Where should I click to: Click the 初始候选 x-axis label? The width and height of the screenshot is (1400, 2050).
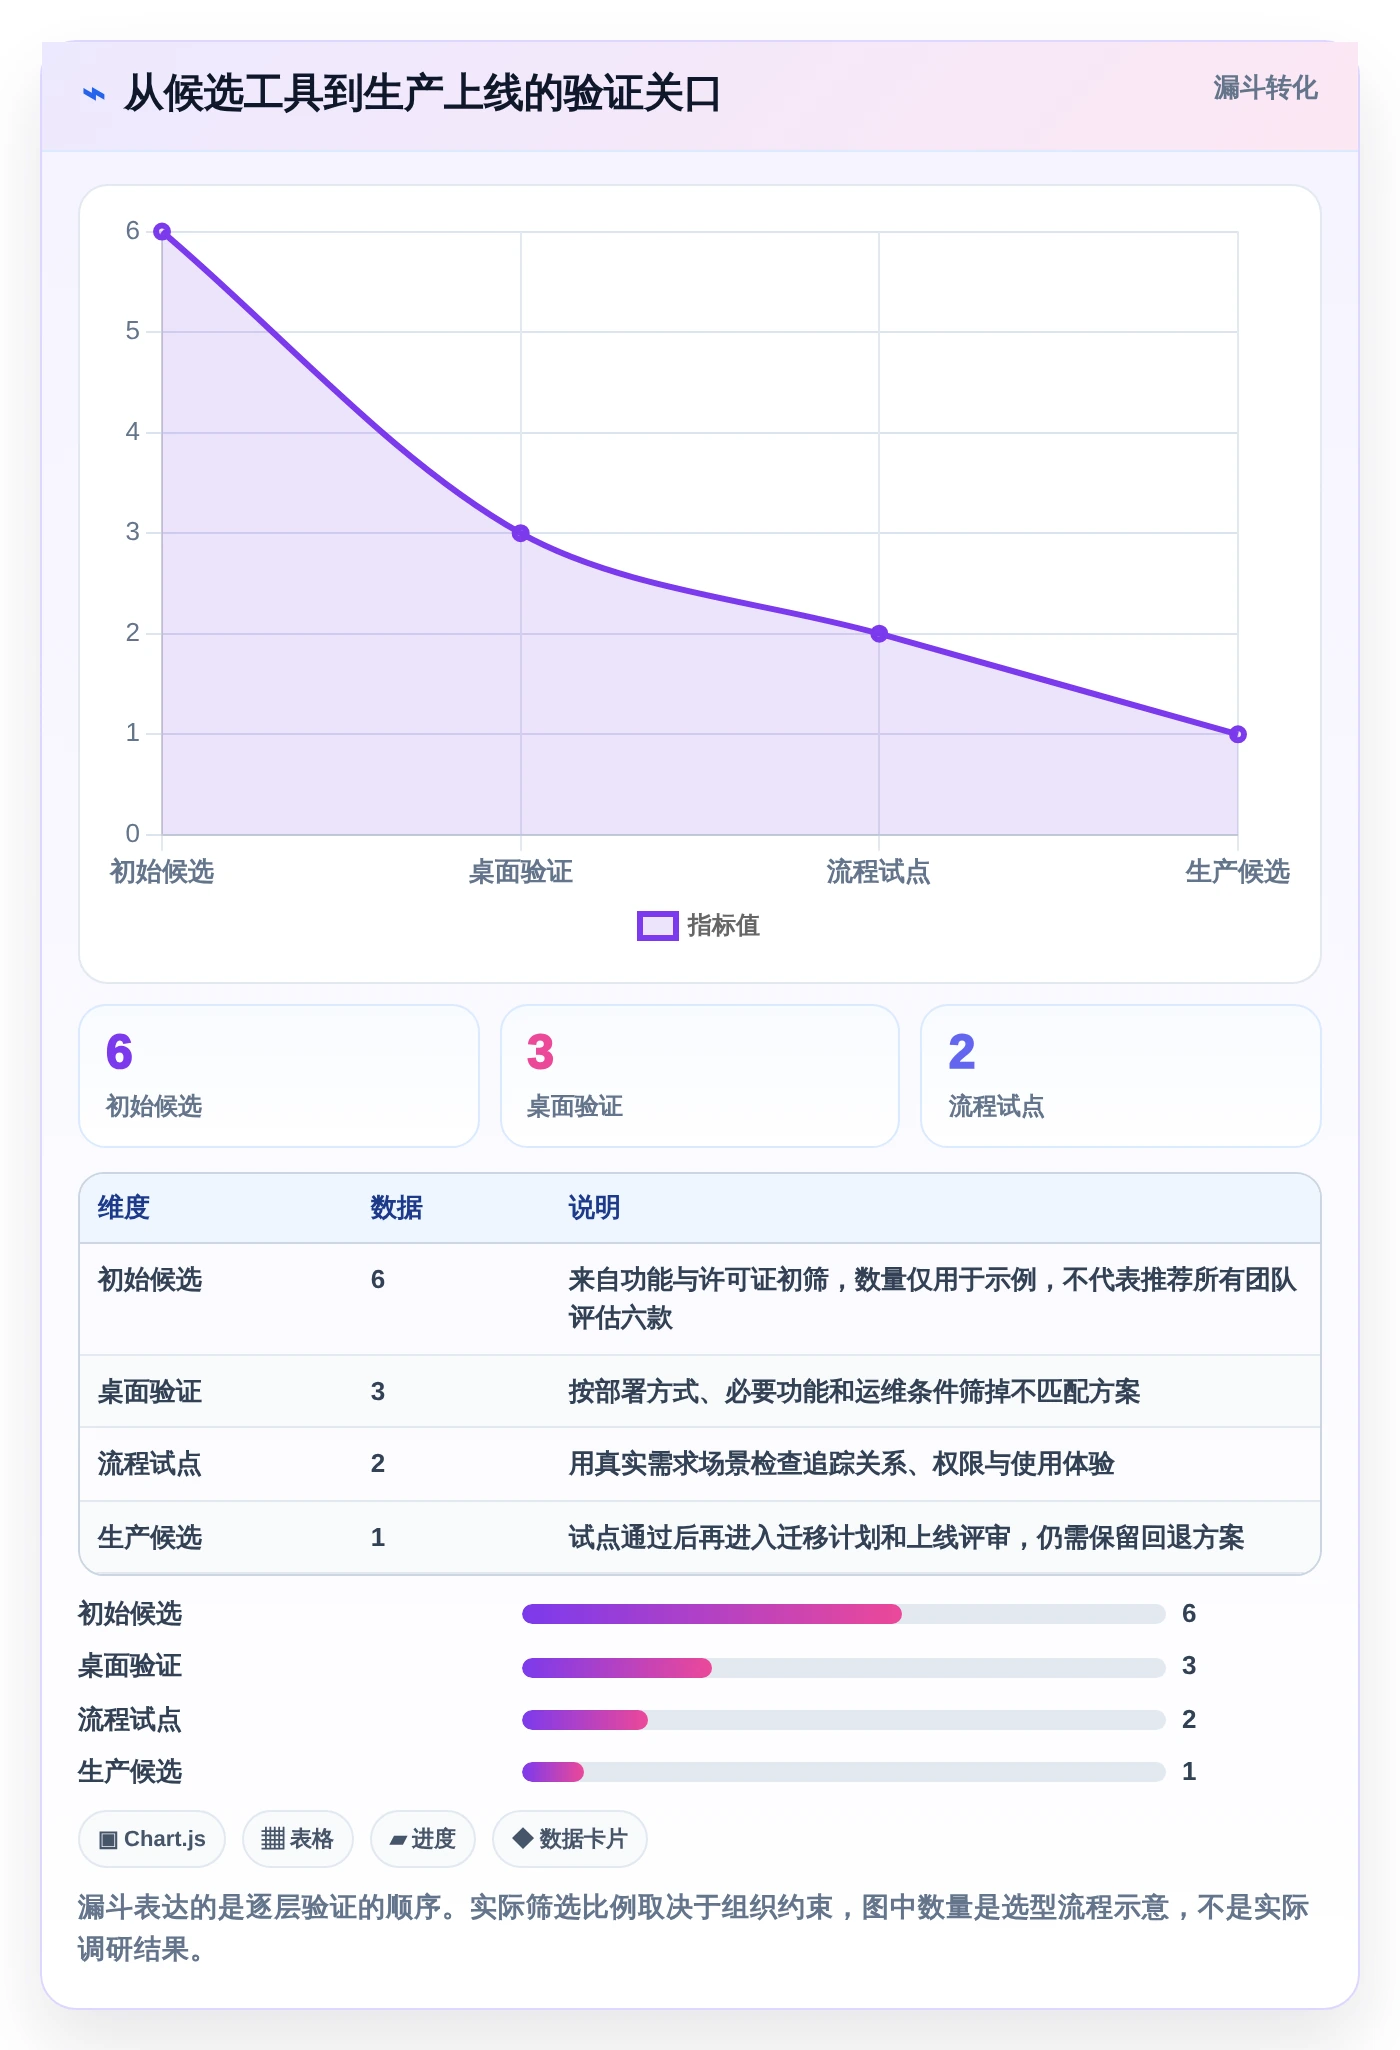pos(162,872)
